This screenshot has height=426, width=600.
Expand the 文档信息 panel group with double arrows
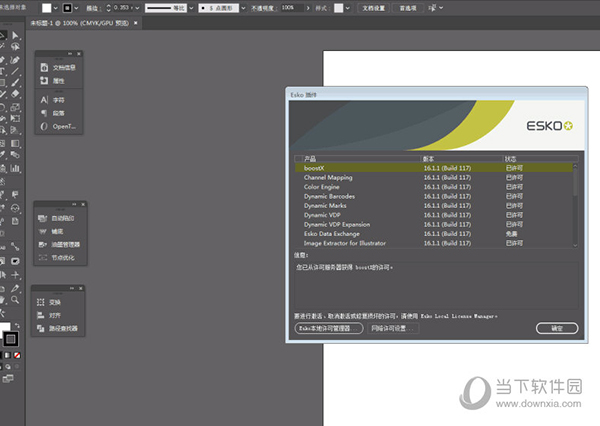click(70, 54)
